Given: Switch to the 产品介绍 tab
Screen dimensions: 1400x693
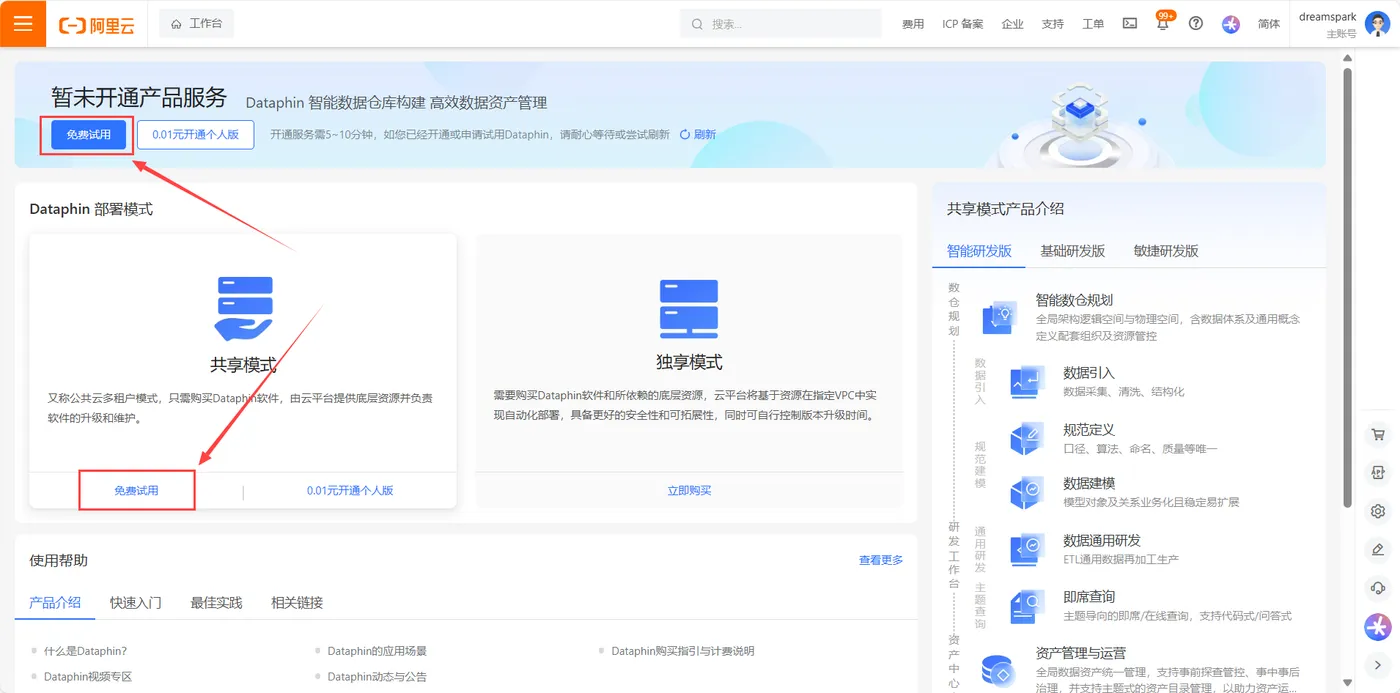Looking at the screenshot, I should tap(55, 603).
